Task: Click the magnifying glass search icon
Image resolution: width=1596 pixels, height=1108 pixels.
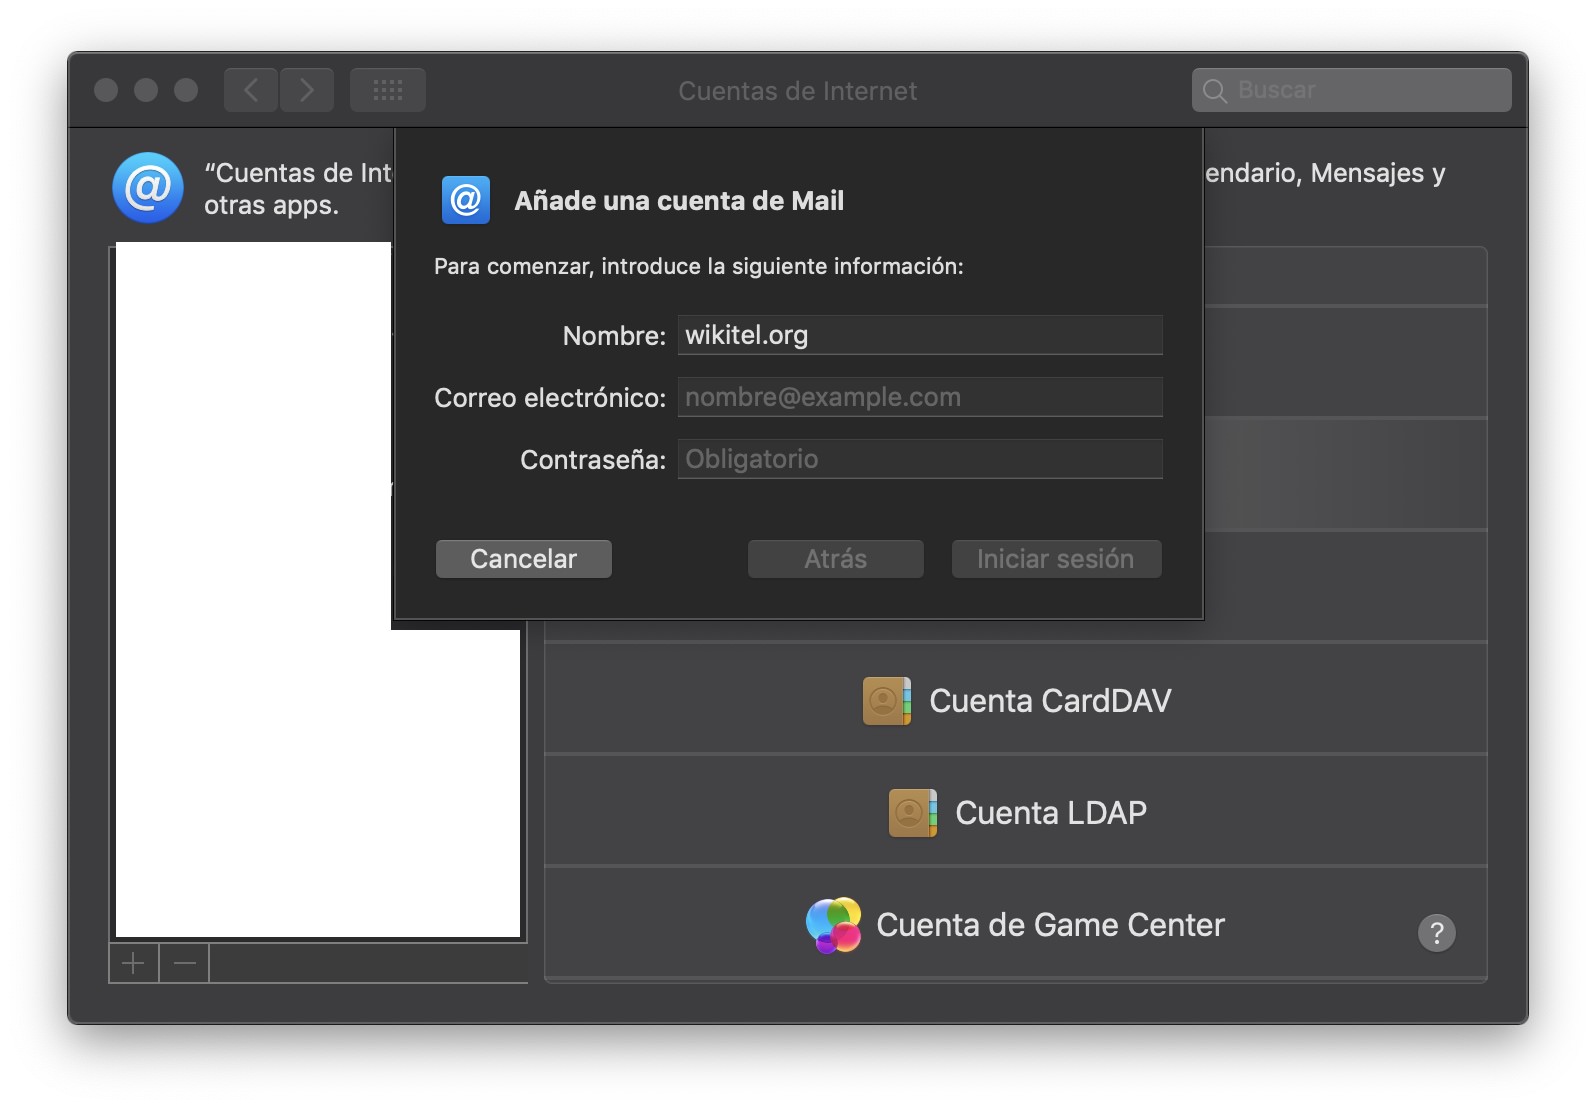Action: (1215, 91)
